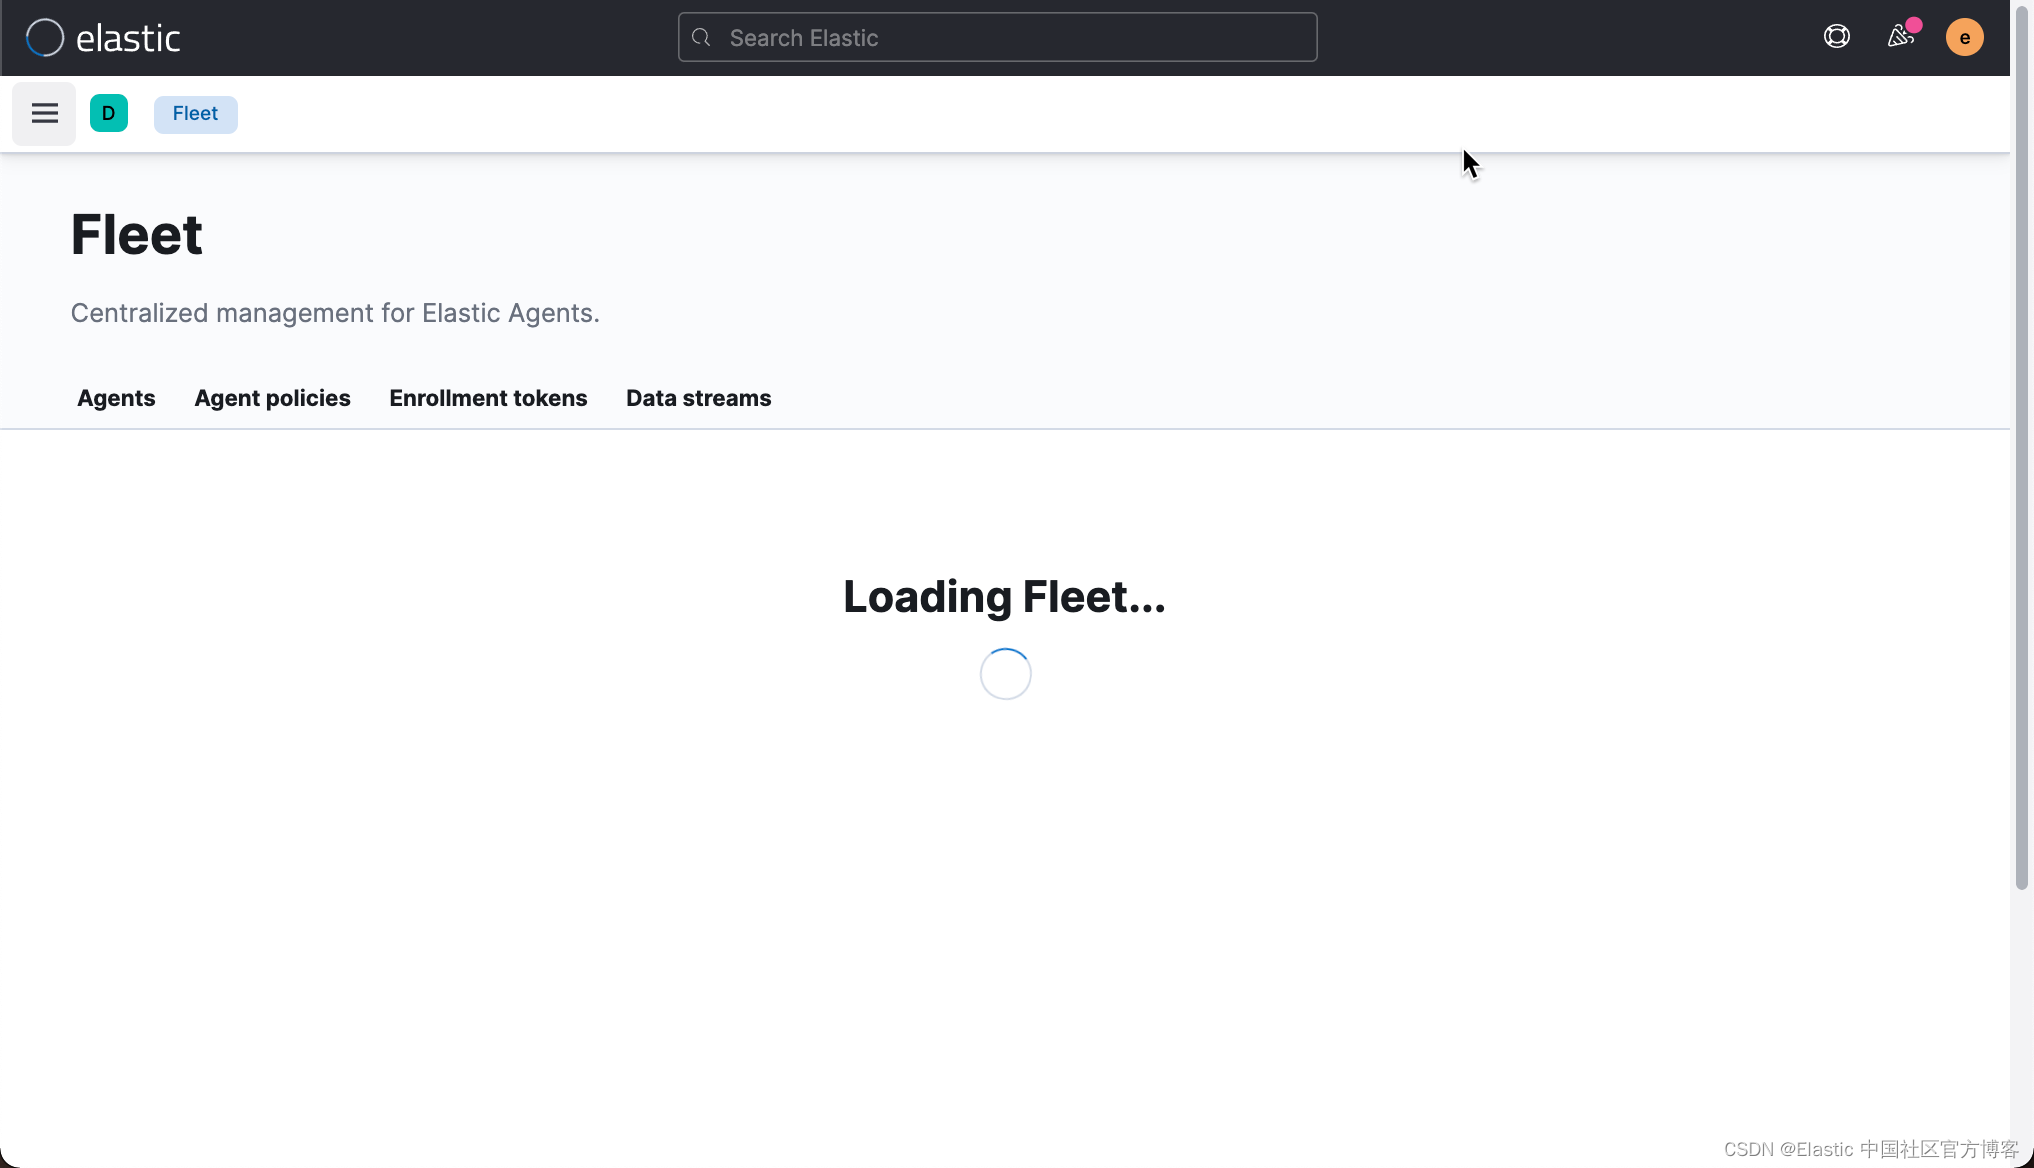Open the user account avatar 'e'
Viewport: 2034px width, 1168px height.
click(x=1964, y=38)
